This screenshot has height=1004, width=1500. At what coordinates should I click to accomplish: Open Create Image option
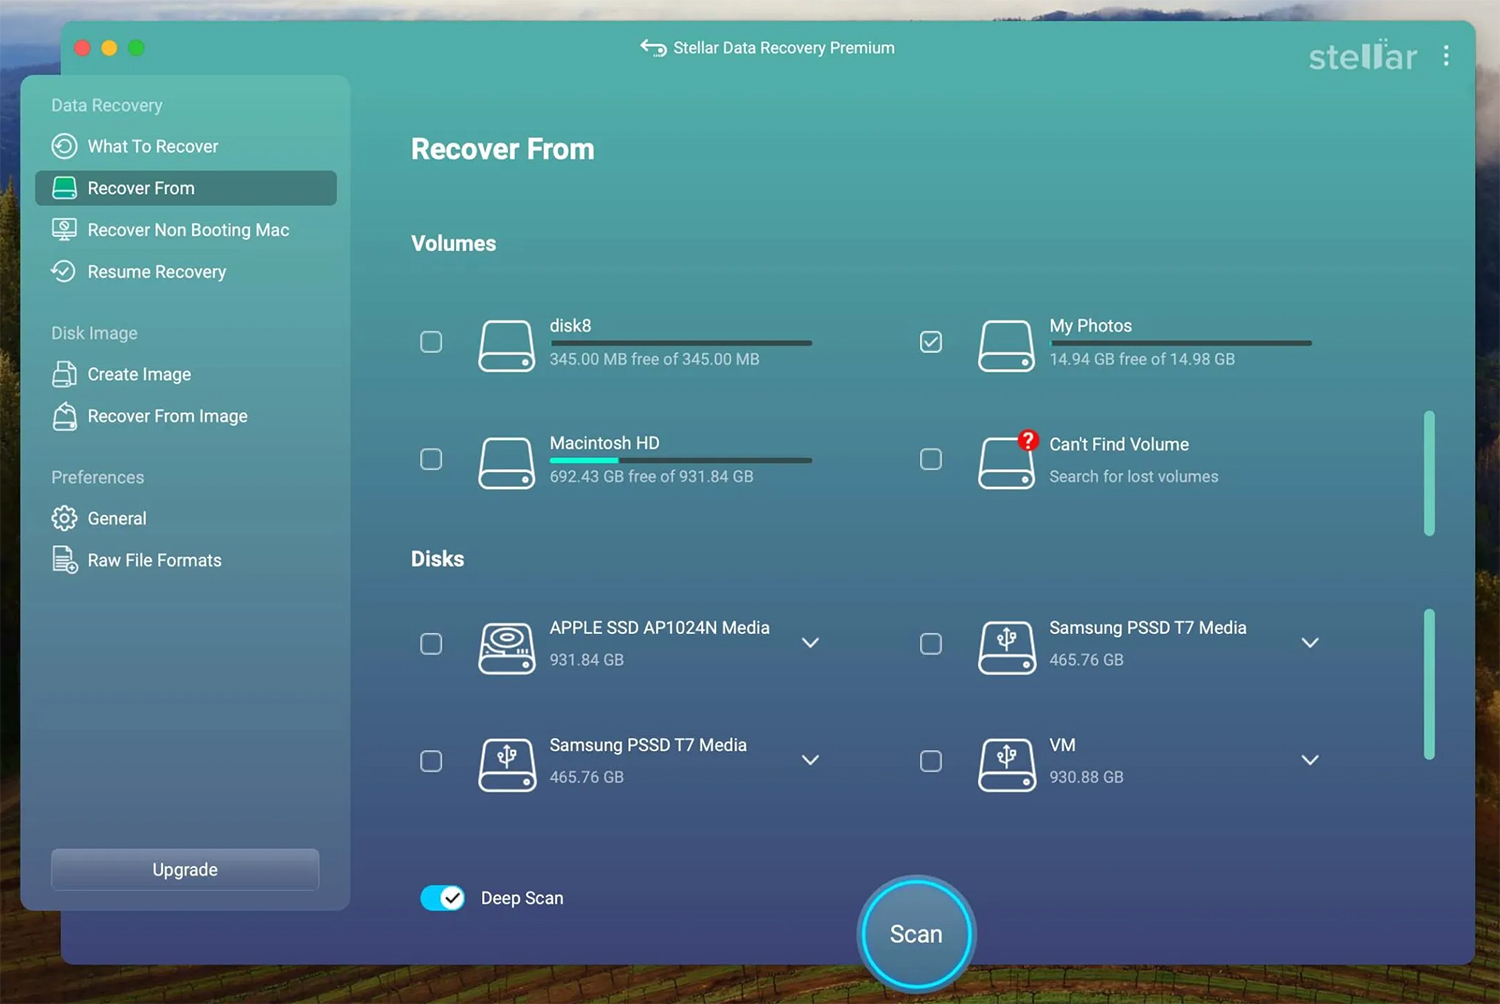(185, 374)
